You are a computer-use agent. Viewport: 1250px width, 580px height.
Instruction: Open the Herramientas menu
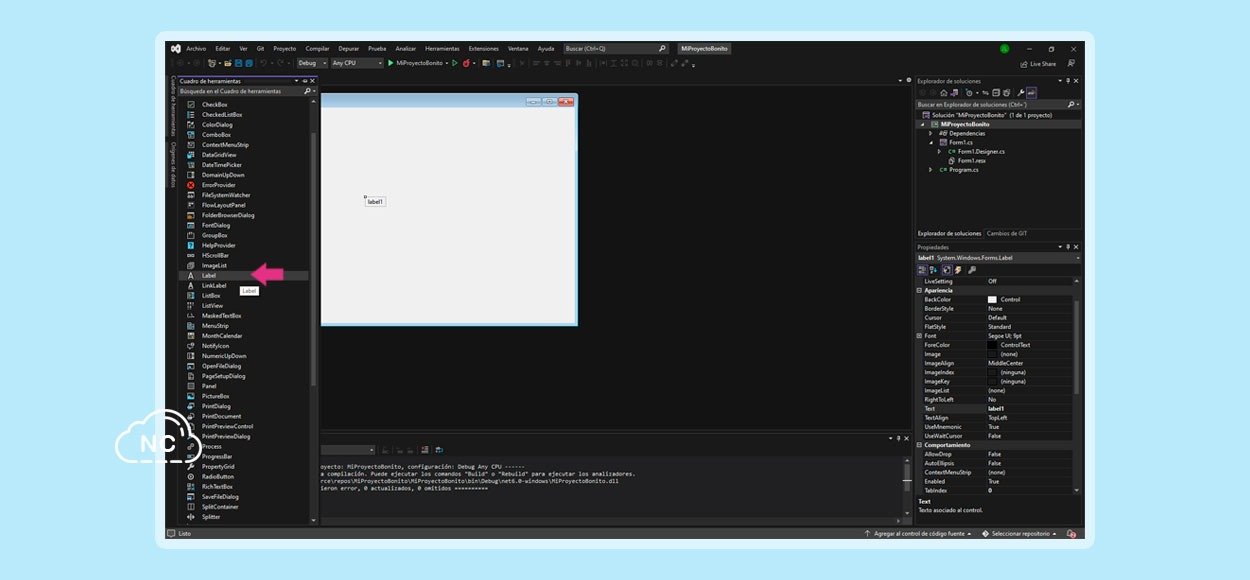pyautogui.click(x=442, y=48)
